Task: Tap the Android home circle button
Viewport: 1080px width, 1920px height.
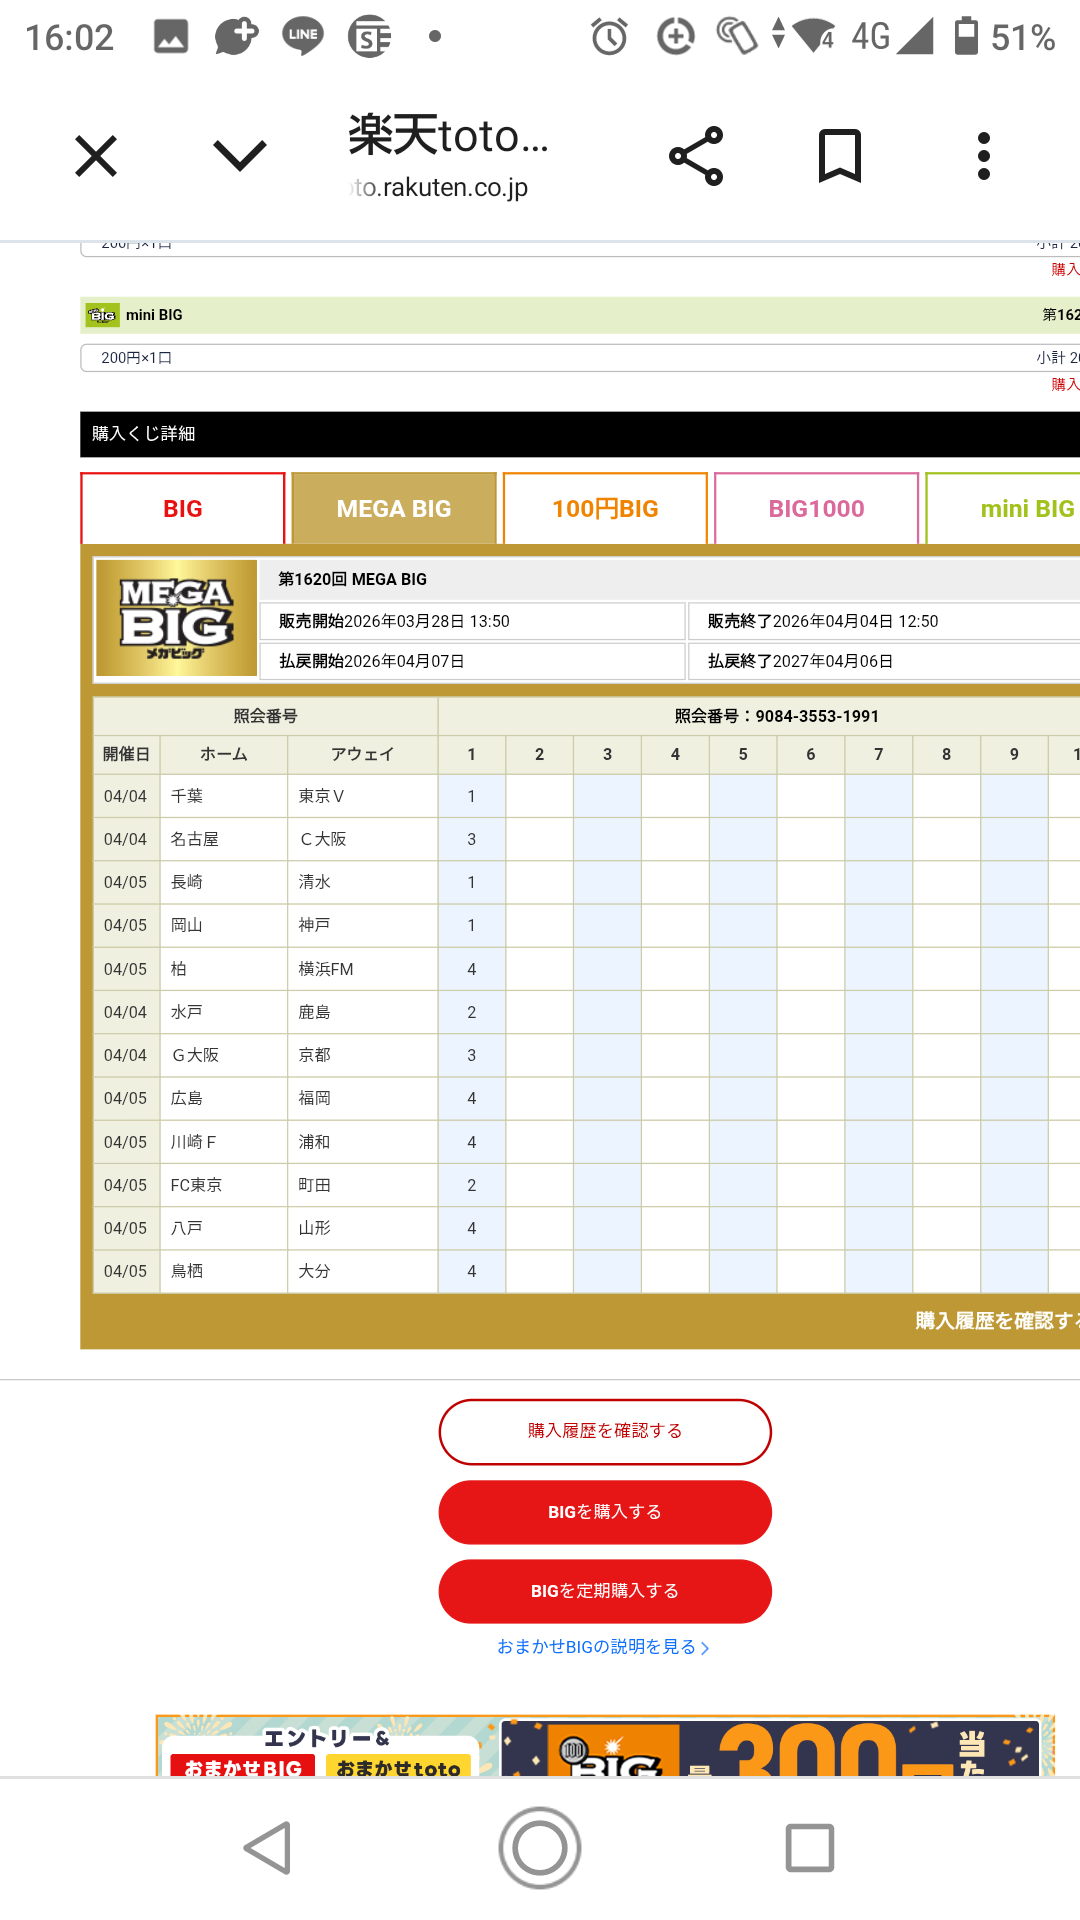Action: (540, 1847)
